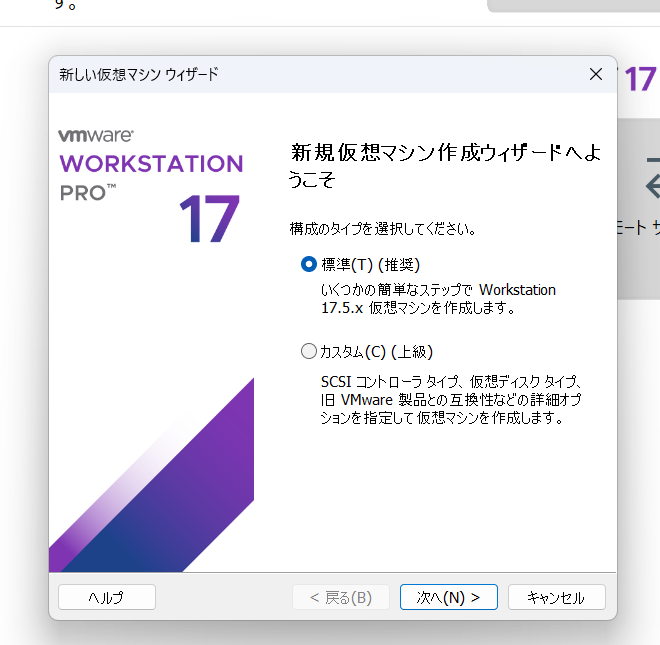660x645 pixels.
Task: Click the 構成のタイプを選択してください instruction text
Action: click(x=382, y=229)
